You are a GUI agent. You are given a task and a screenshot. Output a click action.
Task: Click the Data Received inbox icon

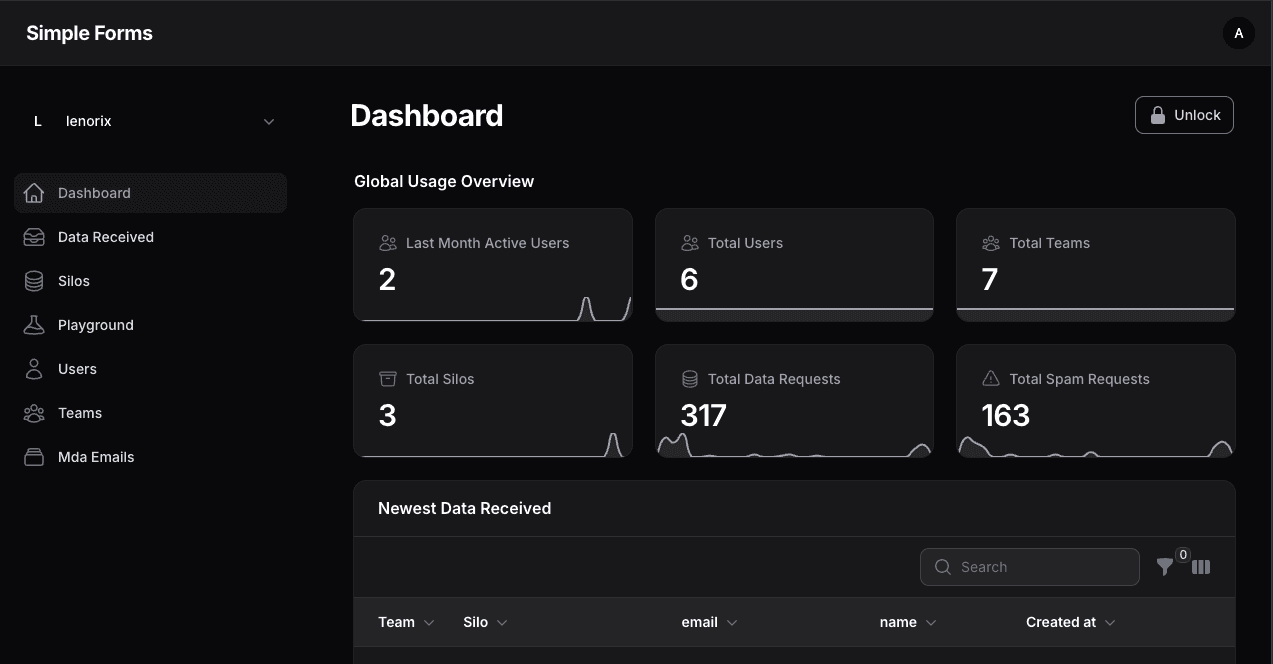click(x=34, y=237)
